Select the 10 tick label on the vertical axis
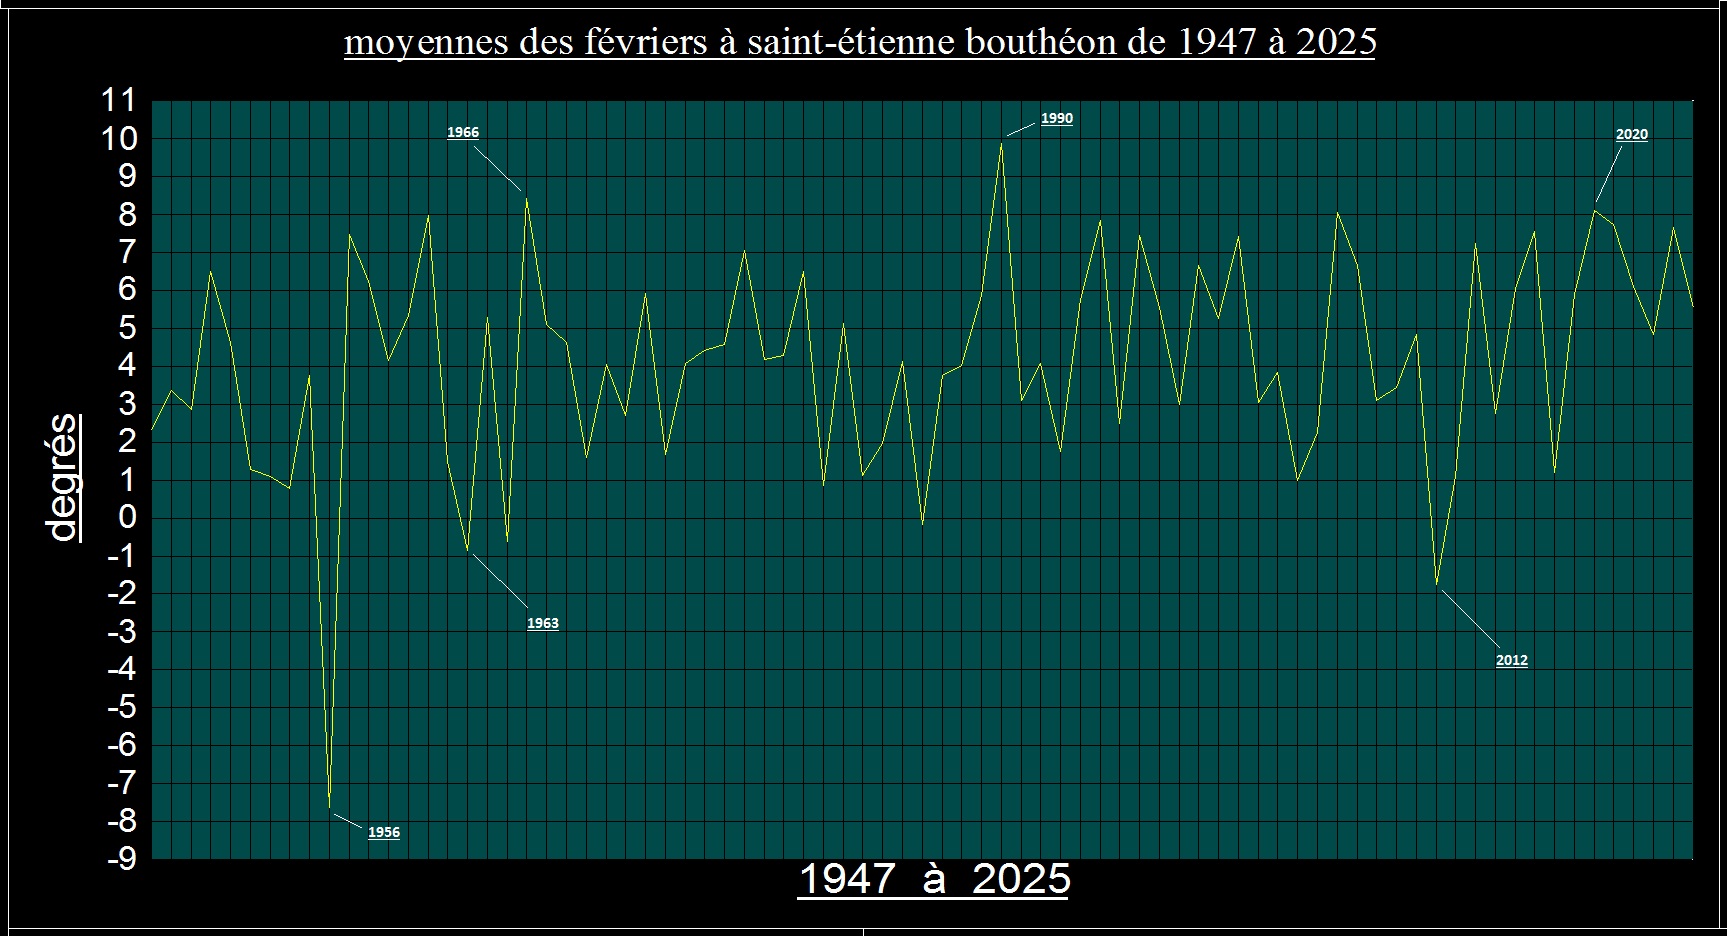 (x=119, y=138)
